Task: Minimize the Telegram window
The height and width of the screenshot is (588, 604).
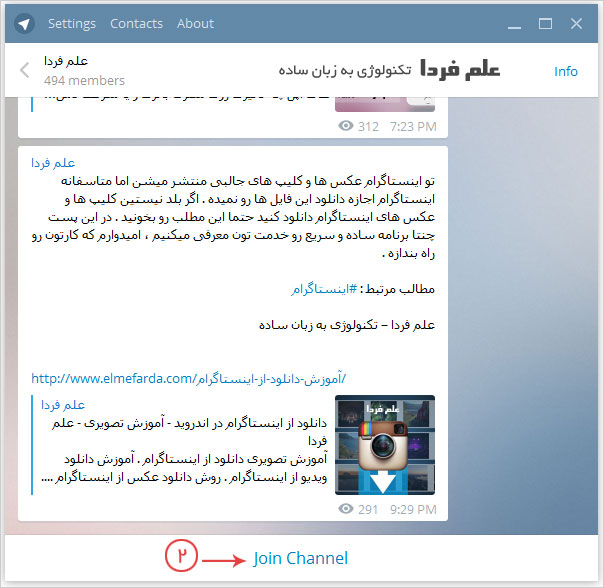Action: [511, 23]
